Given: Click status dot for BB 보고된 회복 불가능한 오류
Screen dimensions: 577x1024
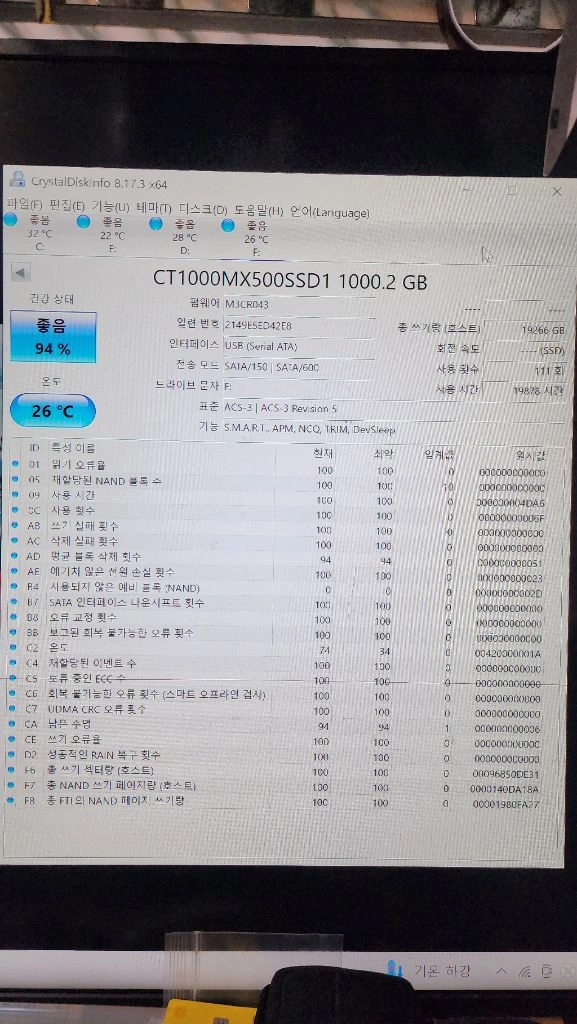Looking at the screenshot, I should tap(15, 632).
